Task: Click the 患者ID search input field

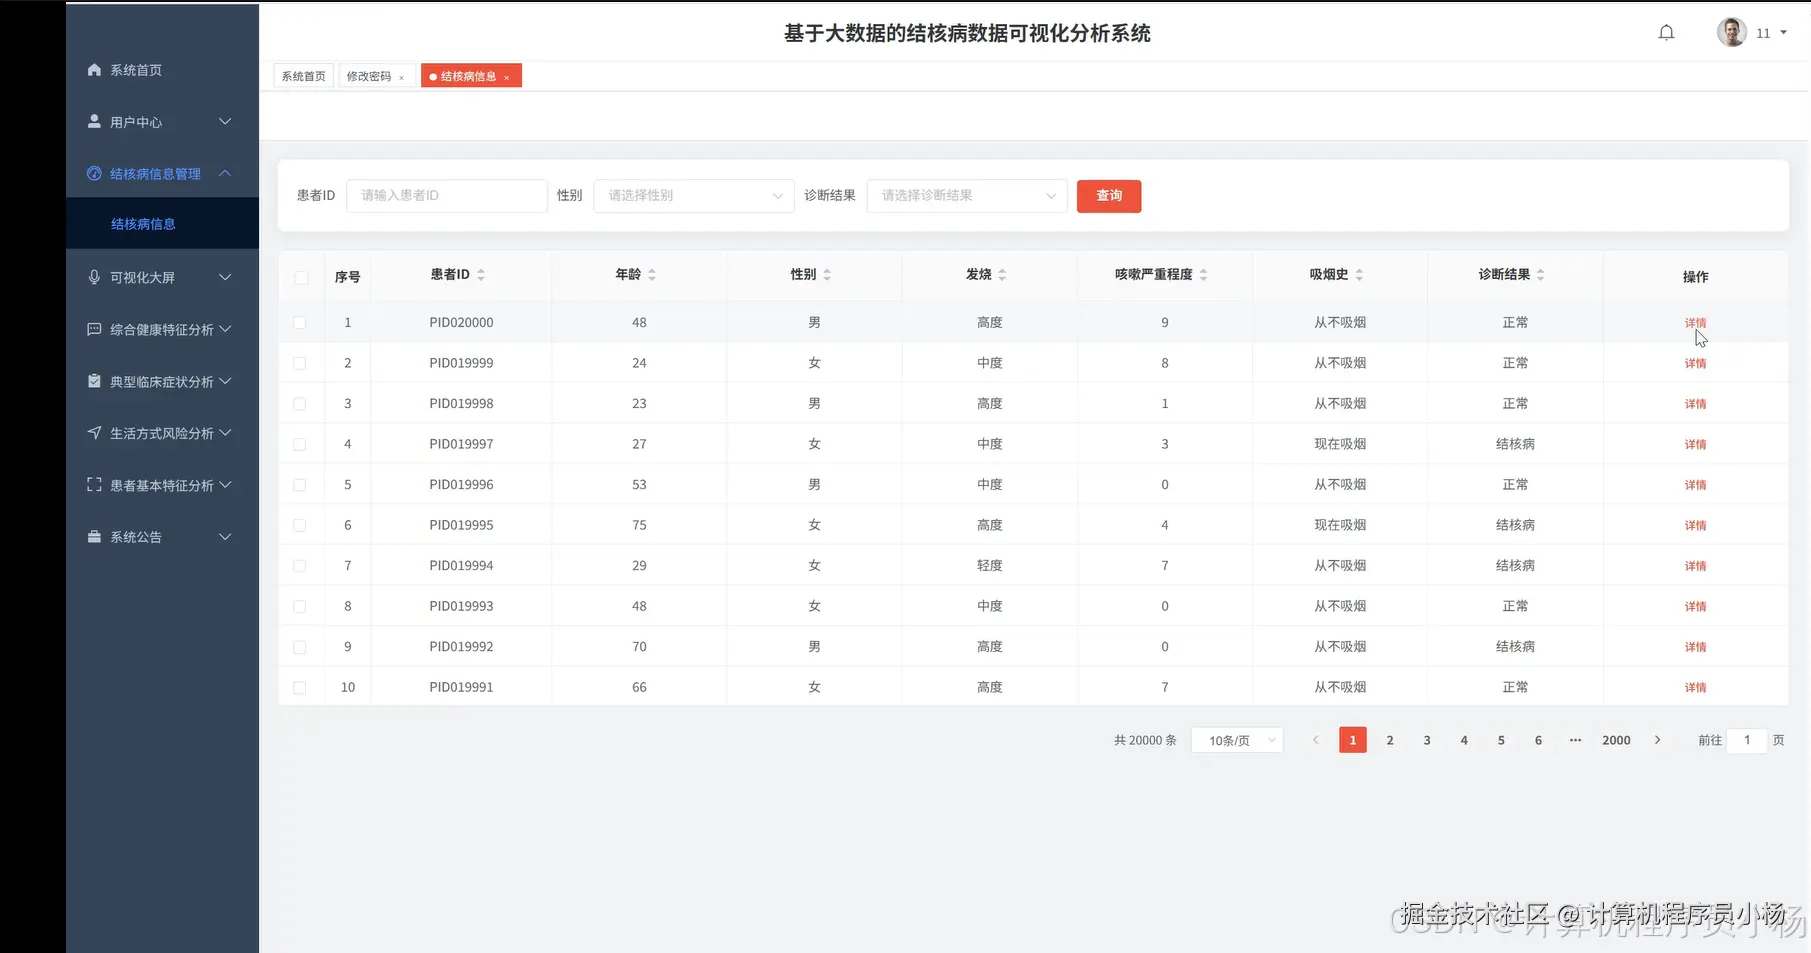Action: coord(447,196)
